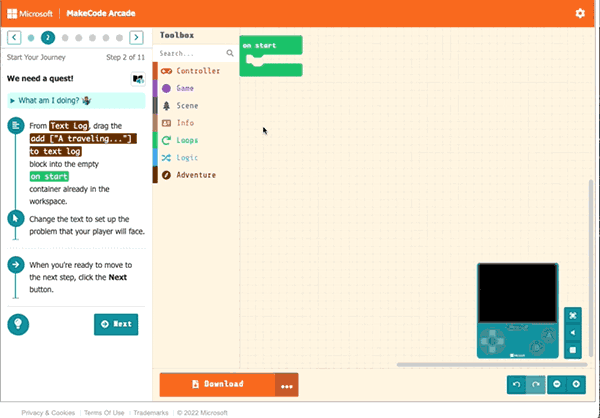Click the immersive reader icon beside heading

point(138,79)
